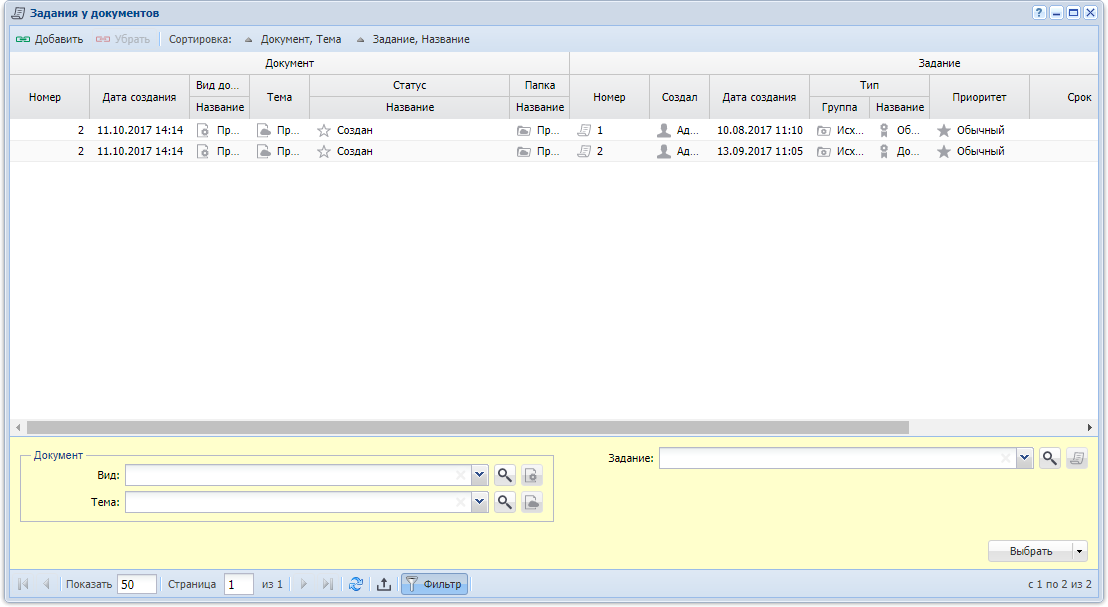Edit the Показать page size field
This screenshot has height=607, width=1108.
point(136,584)
